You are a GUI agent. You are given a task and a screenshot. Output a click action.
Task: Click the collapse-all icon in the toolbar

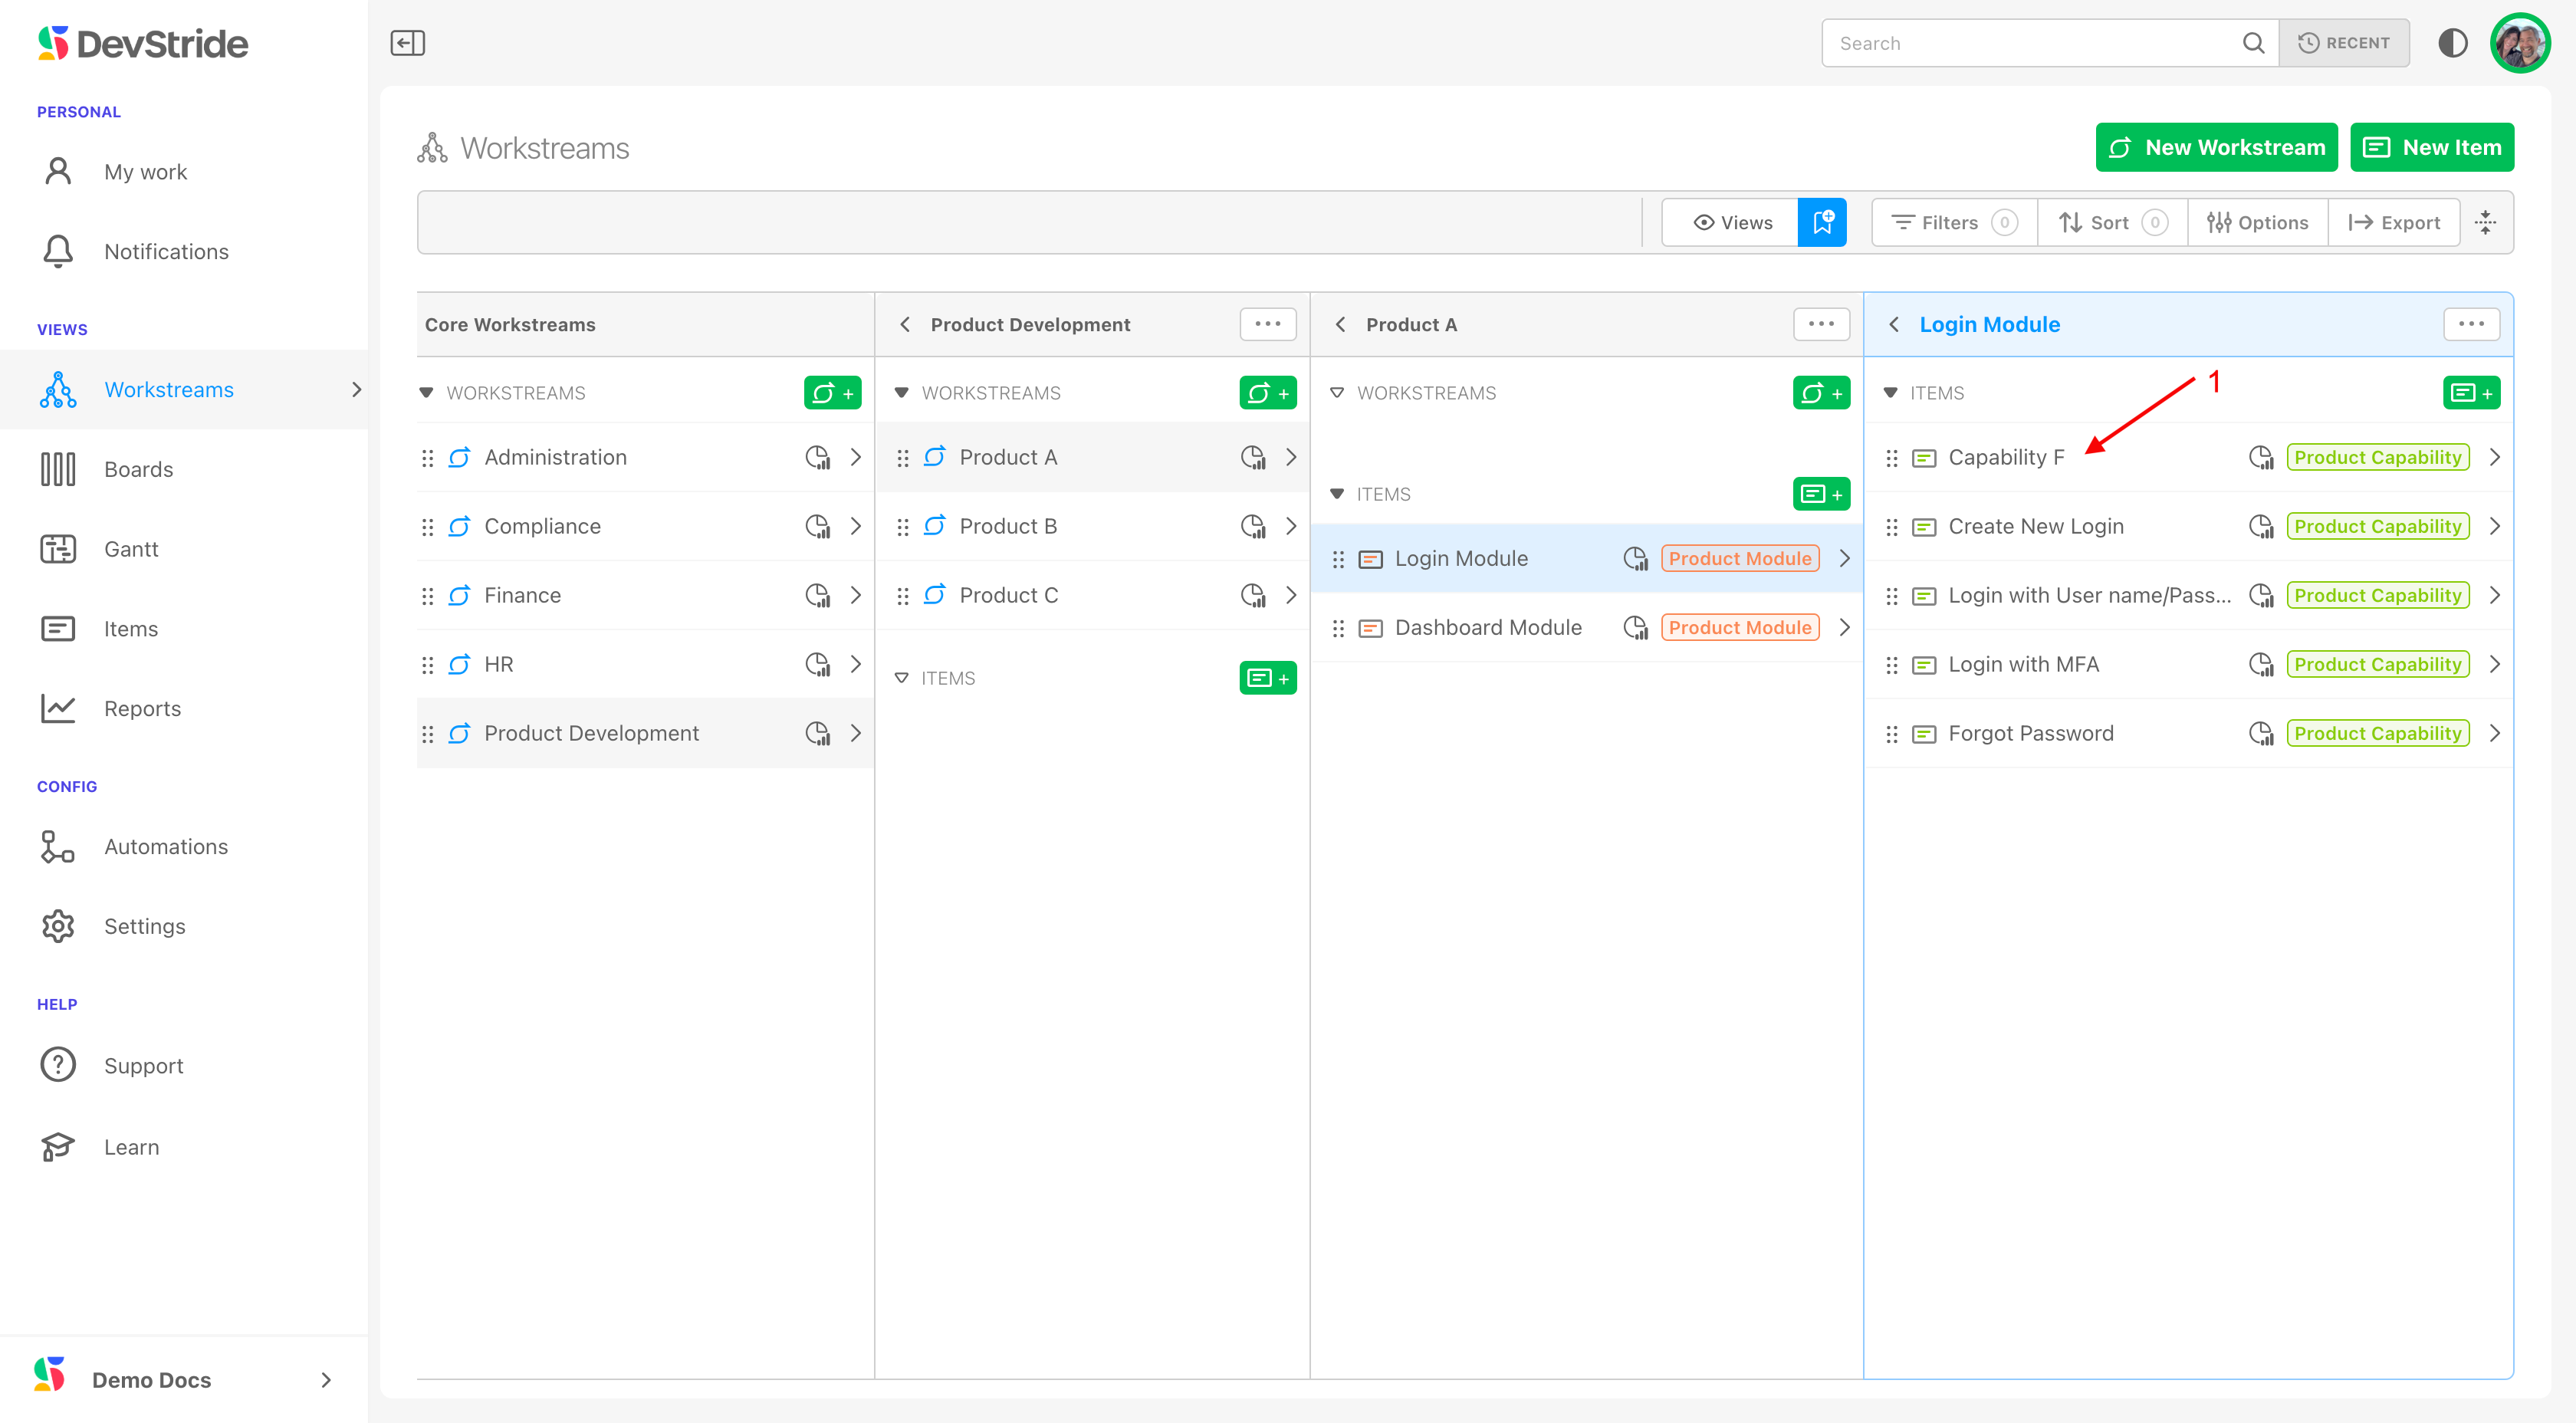point(2485,222)
